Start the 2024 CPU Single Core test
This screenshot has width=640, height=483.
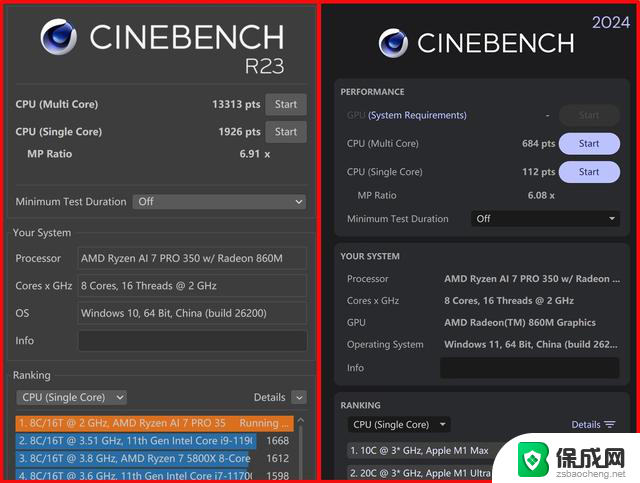click(589, 172)
